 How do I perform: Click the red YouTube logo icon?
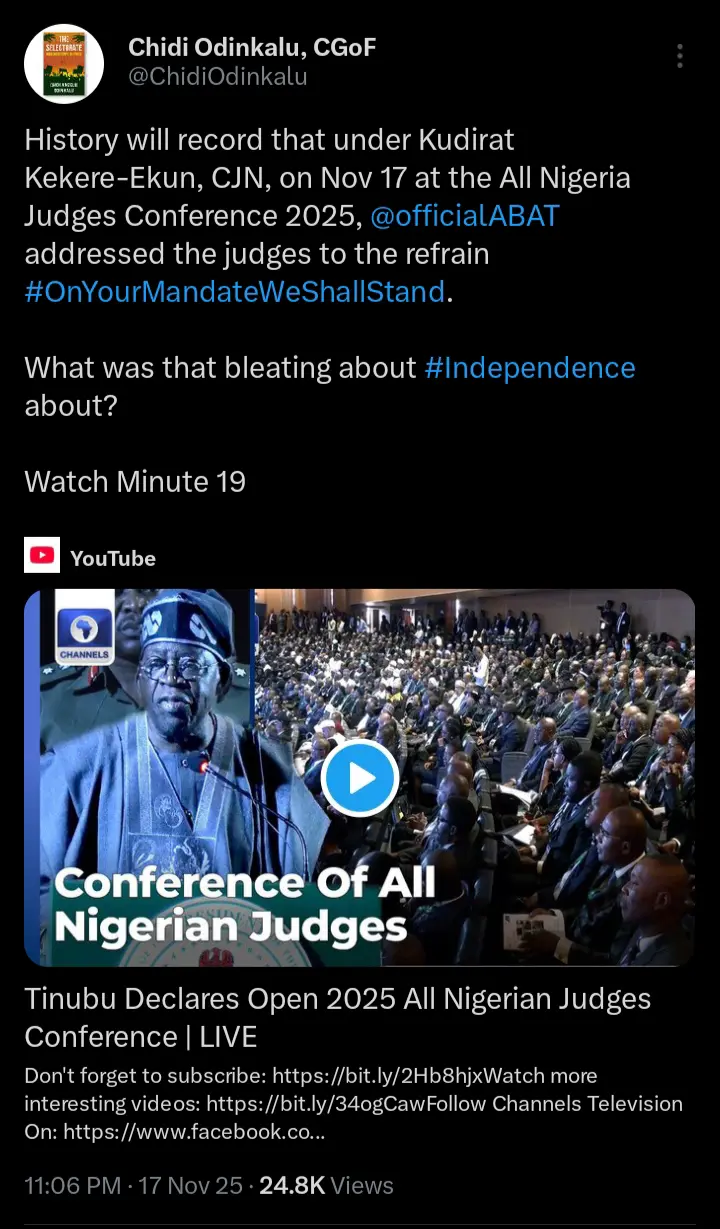click(43, 557)
